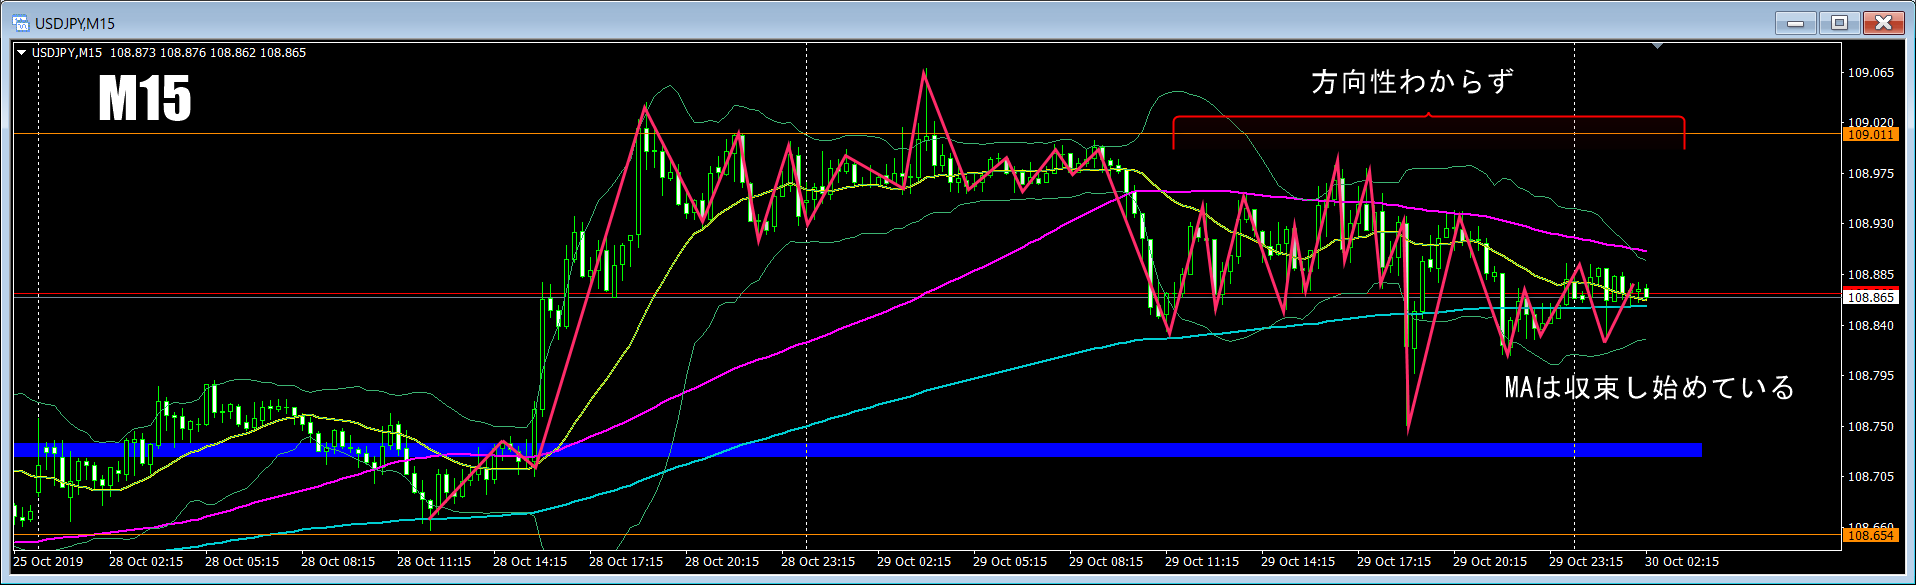Select the MAは収束し始めている text annotation
The height and width of the screenshot is (585, 1916).
1650,387
